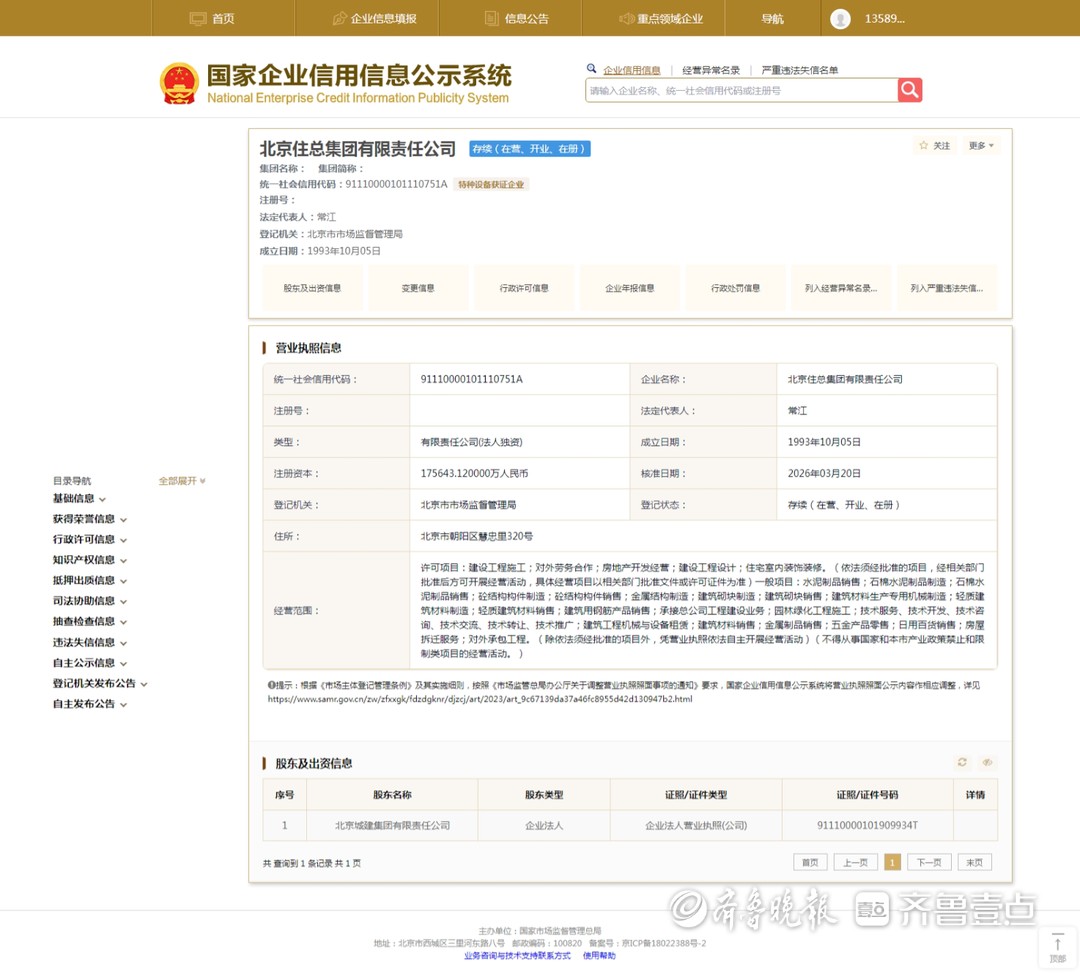The width and height of the screenshot is (1080, 974).
Task: Click the 存续（在营、开业、在册） status badge
Action: click(530, 149)
